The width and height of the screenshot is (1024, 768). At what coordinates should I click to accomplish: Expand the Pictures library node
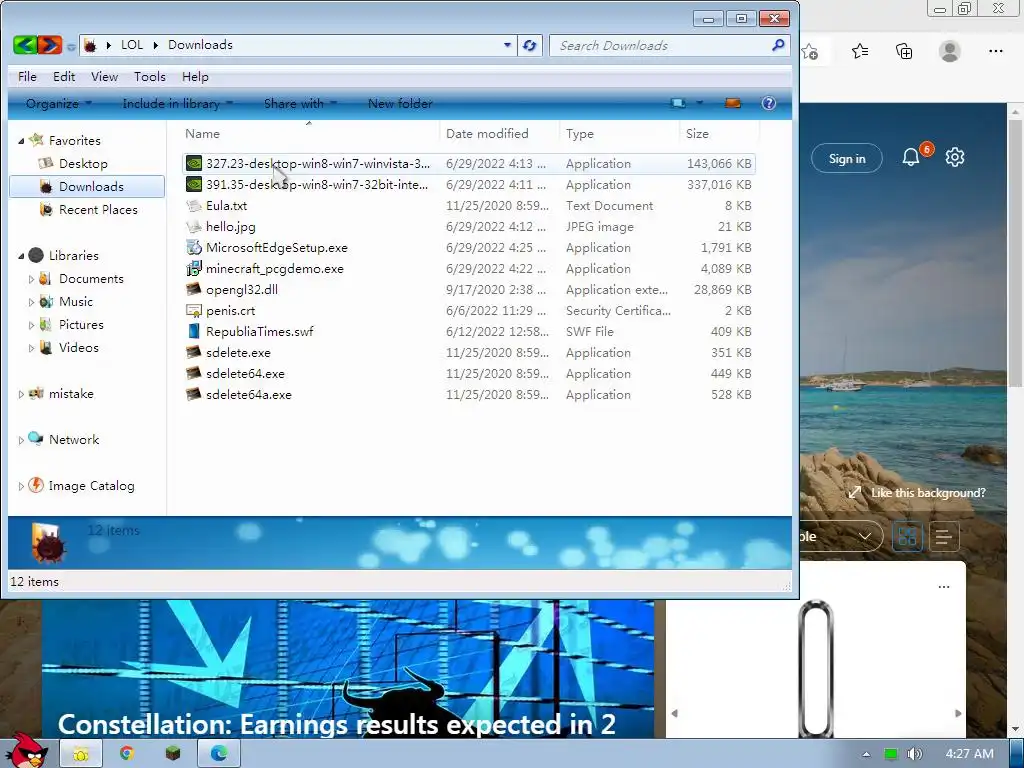pos(31,325)
